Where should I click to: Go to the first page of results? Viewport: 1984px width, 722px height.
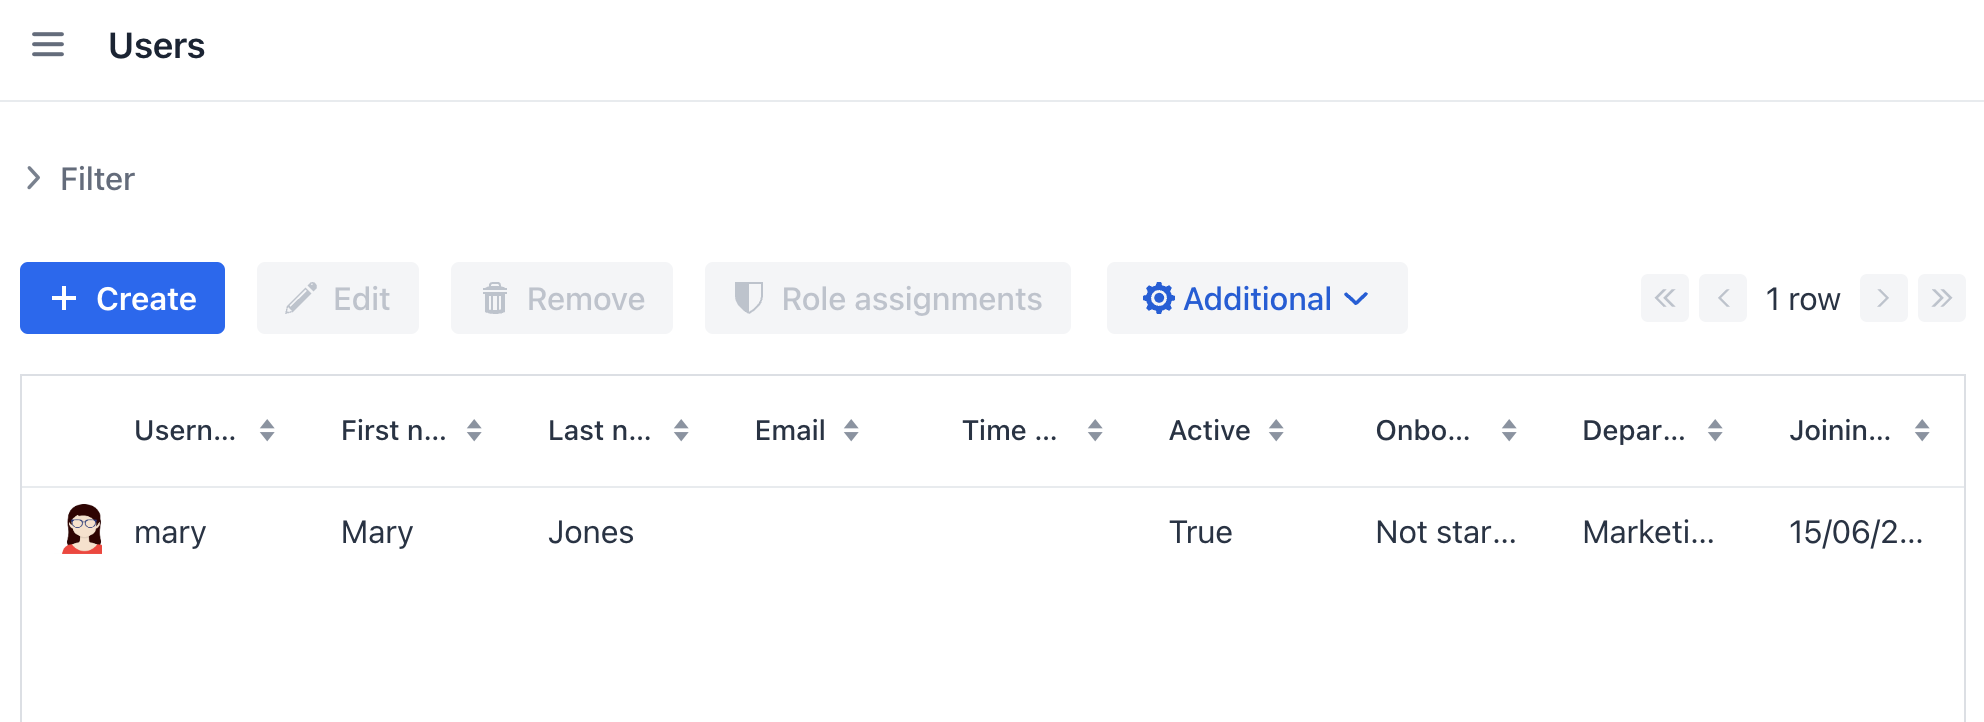(1664, 298)
